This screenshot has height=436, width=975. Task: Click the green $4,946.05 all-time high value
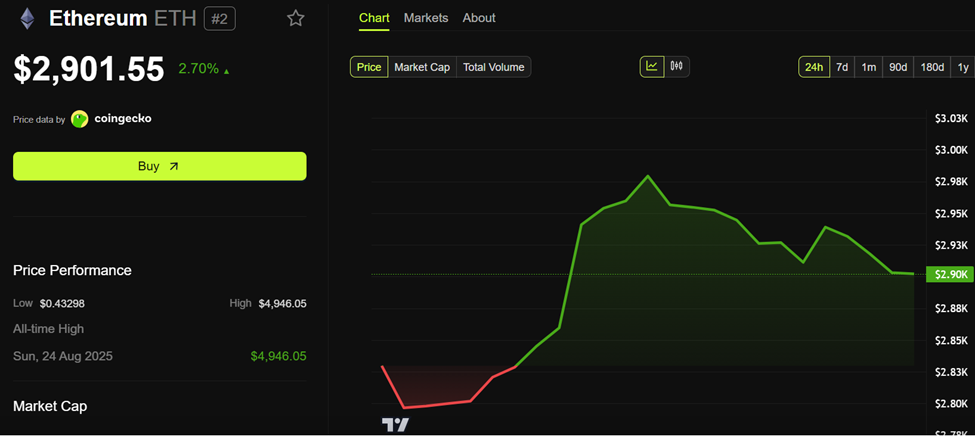pos(279,356)
